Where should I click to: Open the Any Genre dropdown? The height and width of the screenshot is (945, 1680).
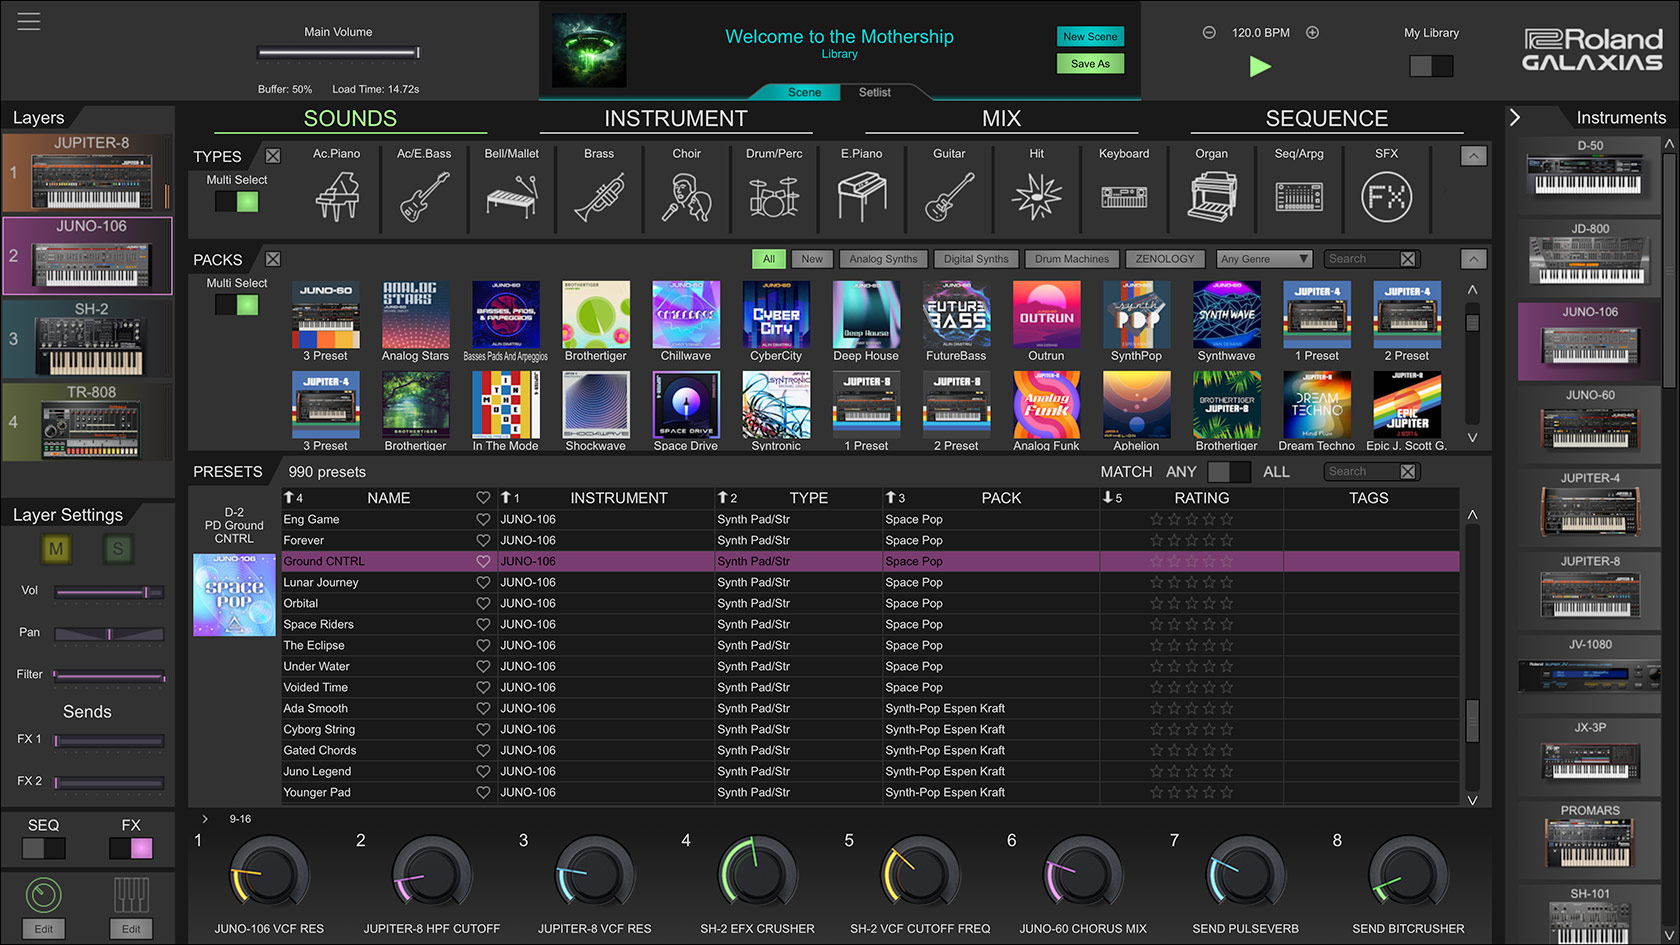pyautogui.click(x=1265, y=259)
